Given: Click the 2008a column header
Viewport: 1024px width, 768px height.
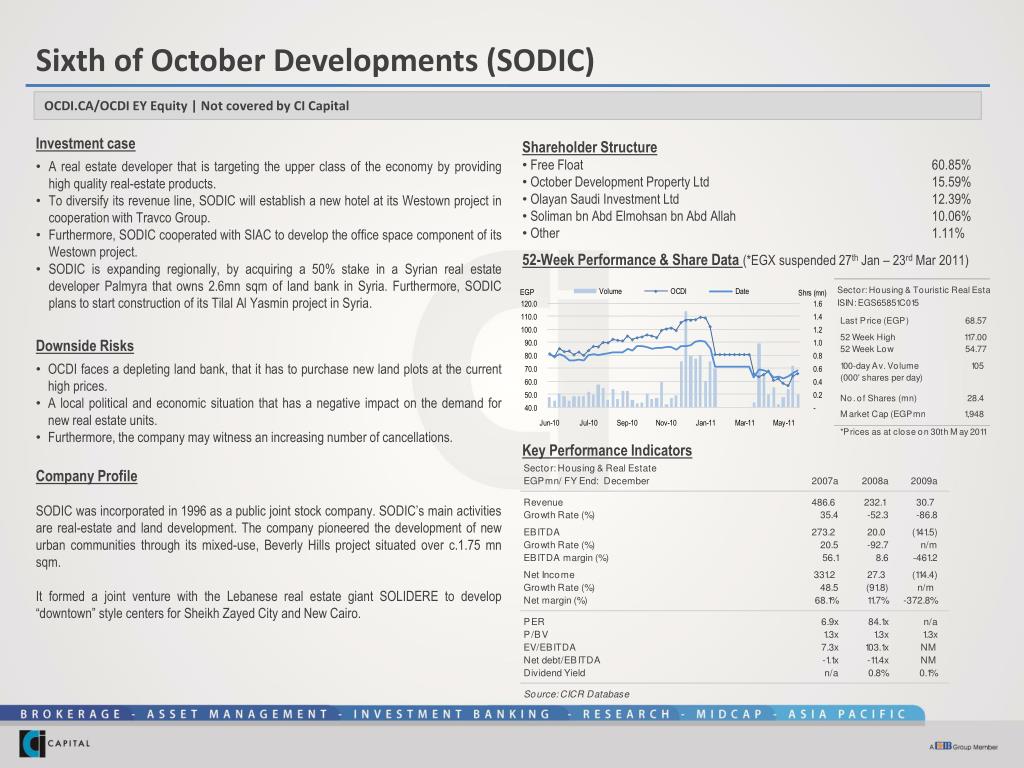Looking at the screenshot, I should [x=875, y=481].
